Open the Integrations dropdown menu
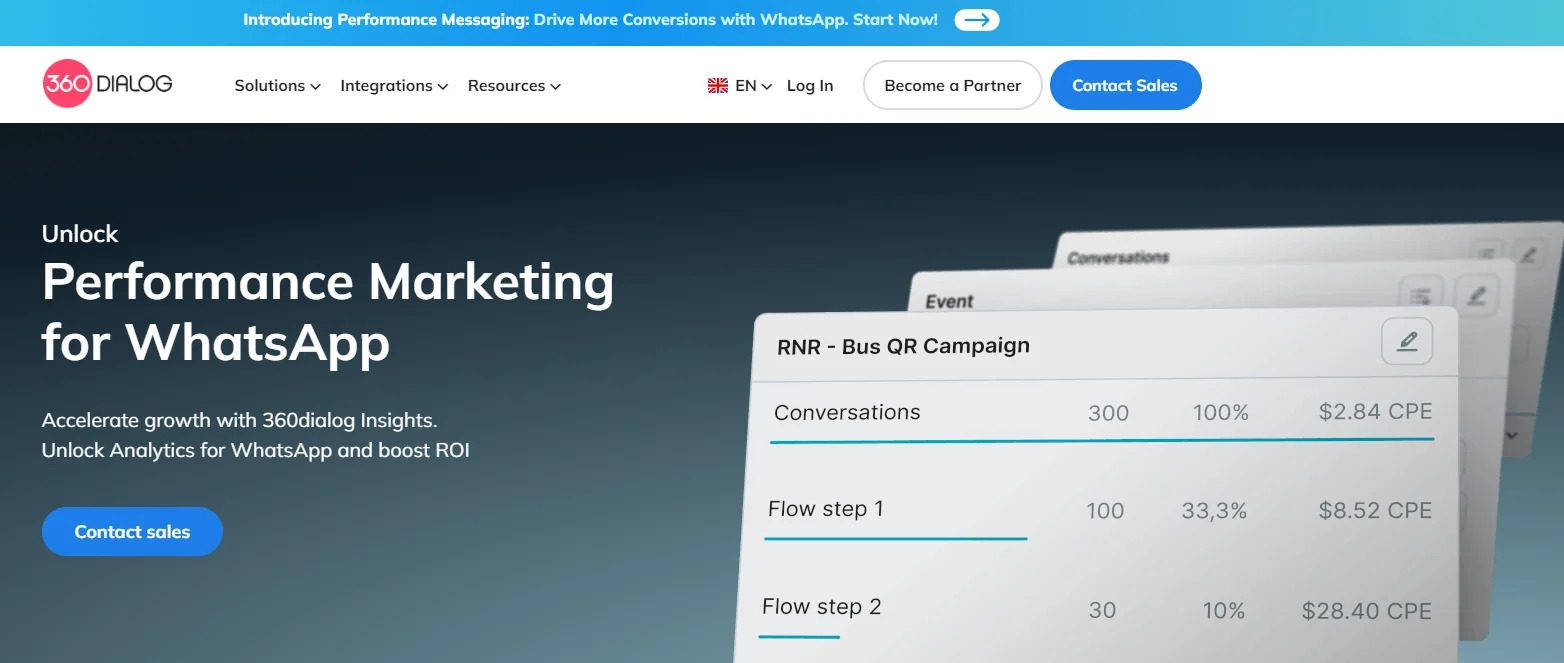This screenshot has height=663, width=1564. (394, 86)
